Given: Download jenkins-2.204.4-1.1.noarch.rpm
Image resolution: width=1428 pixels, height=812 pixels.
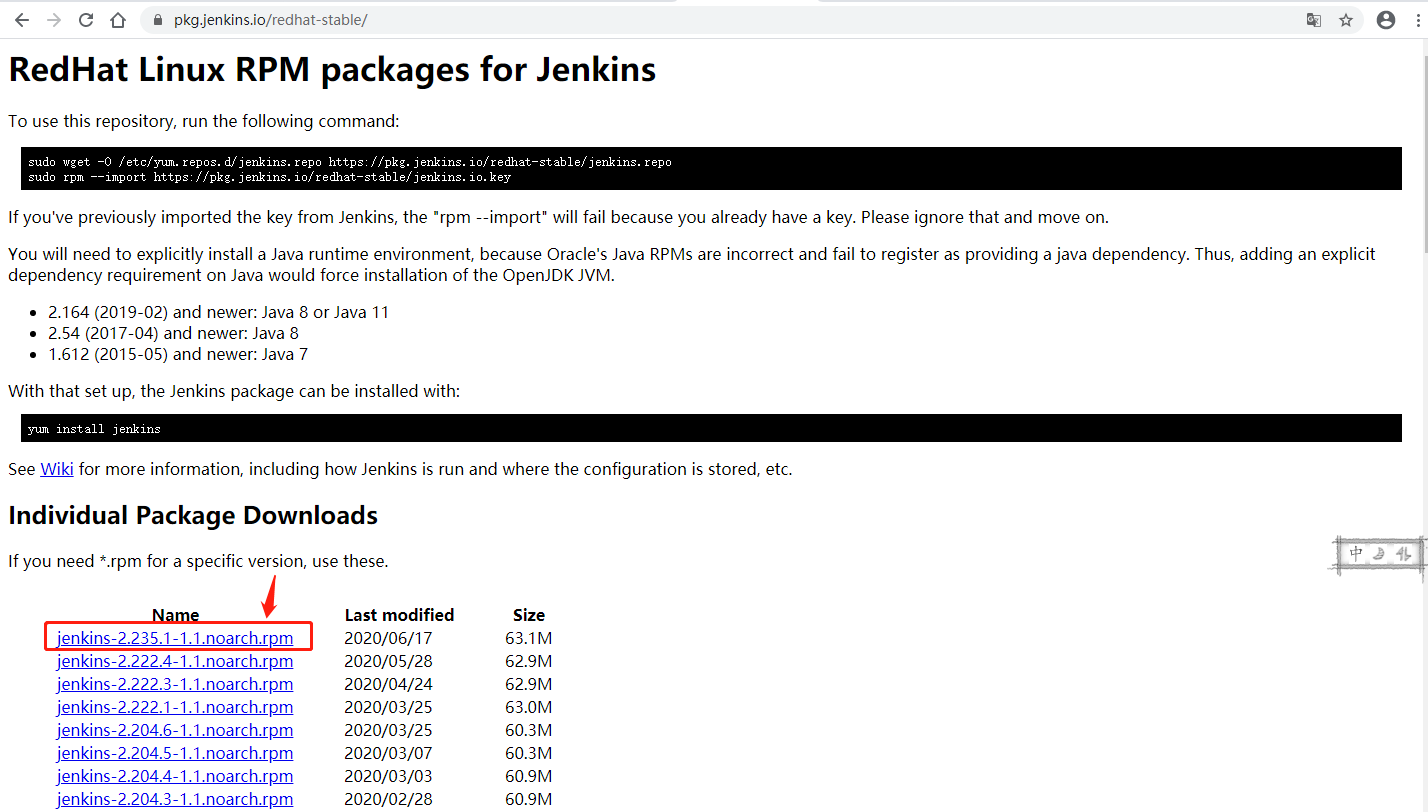Looking at the screenshot, I should (x=175, y=776).
